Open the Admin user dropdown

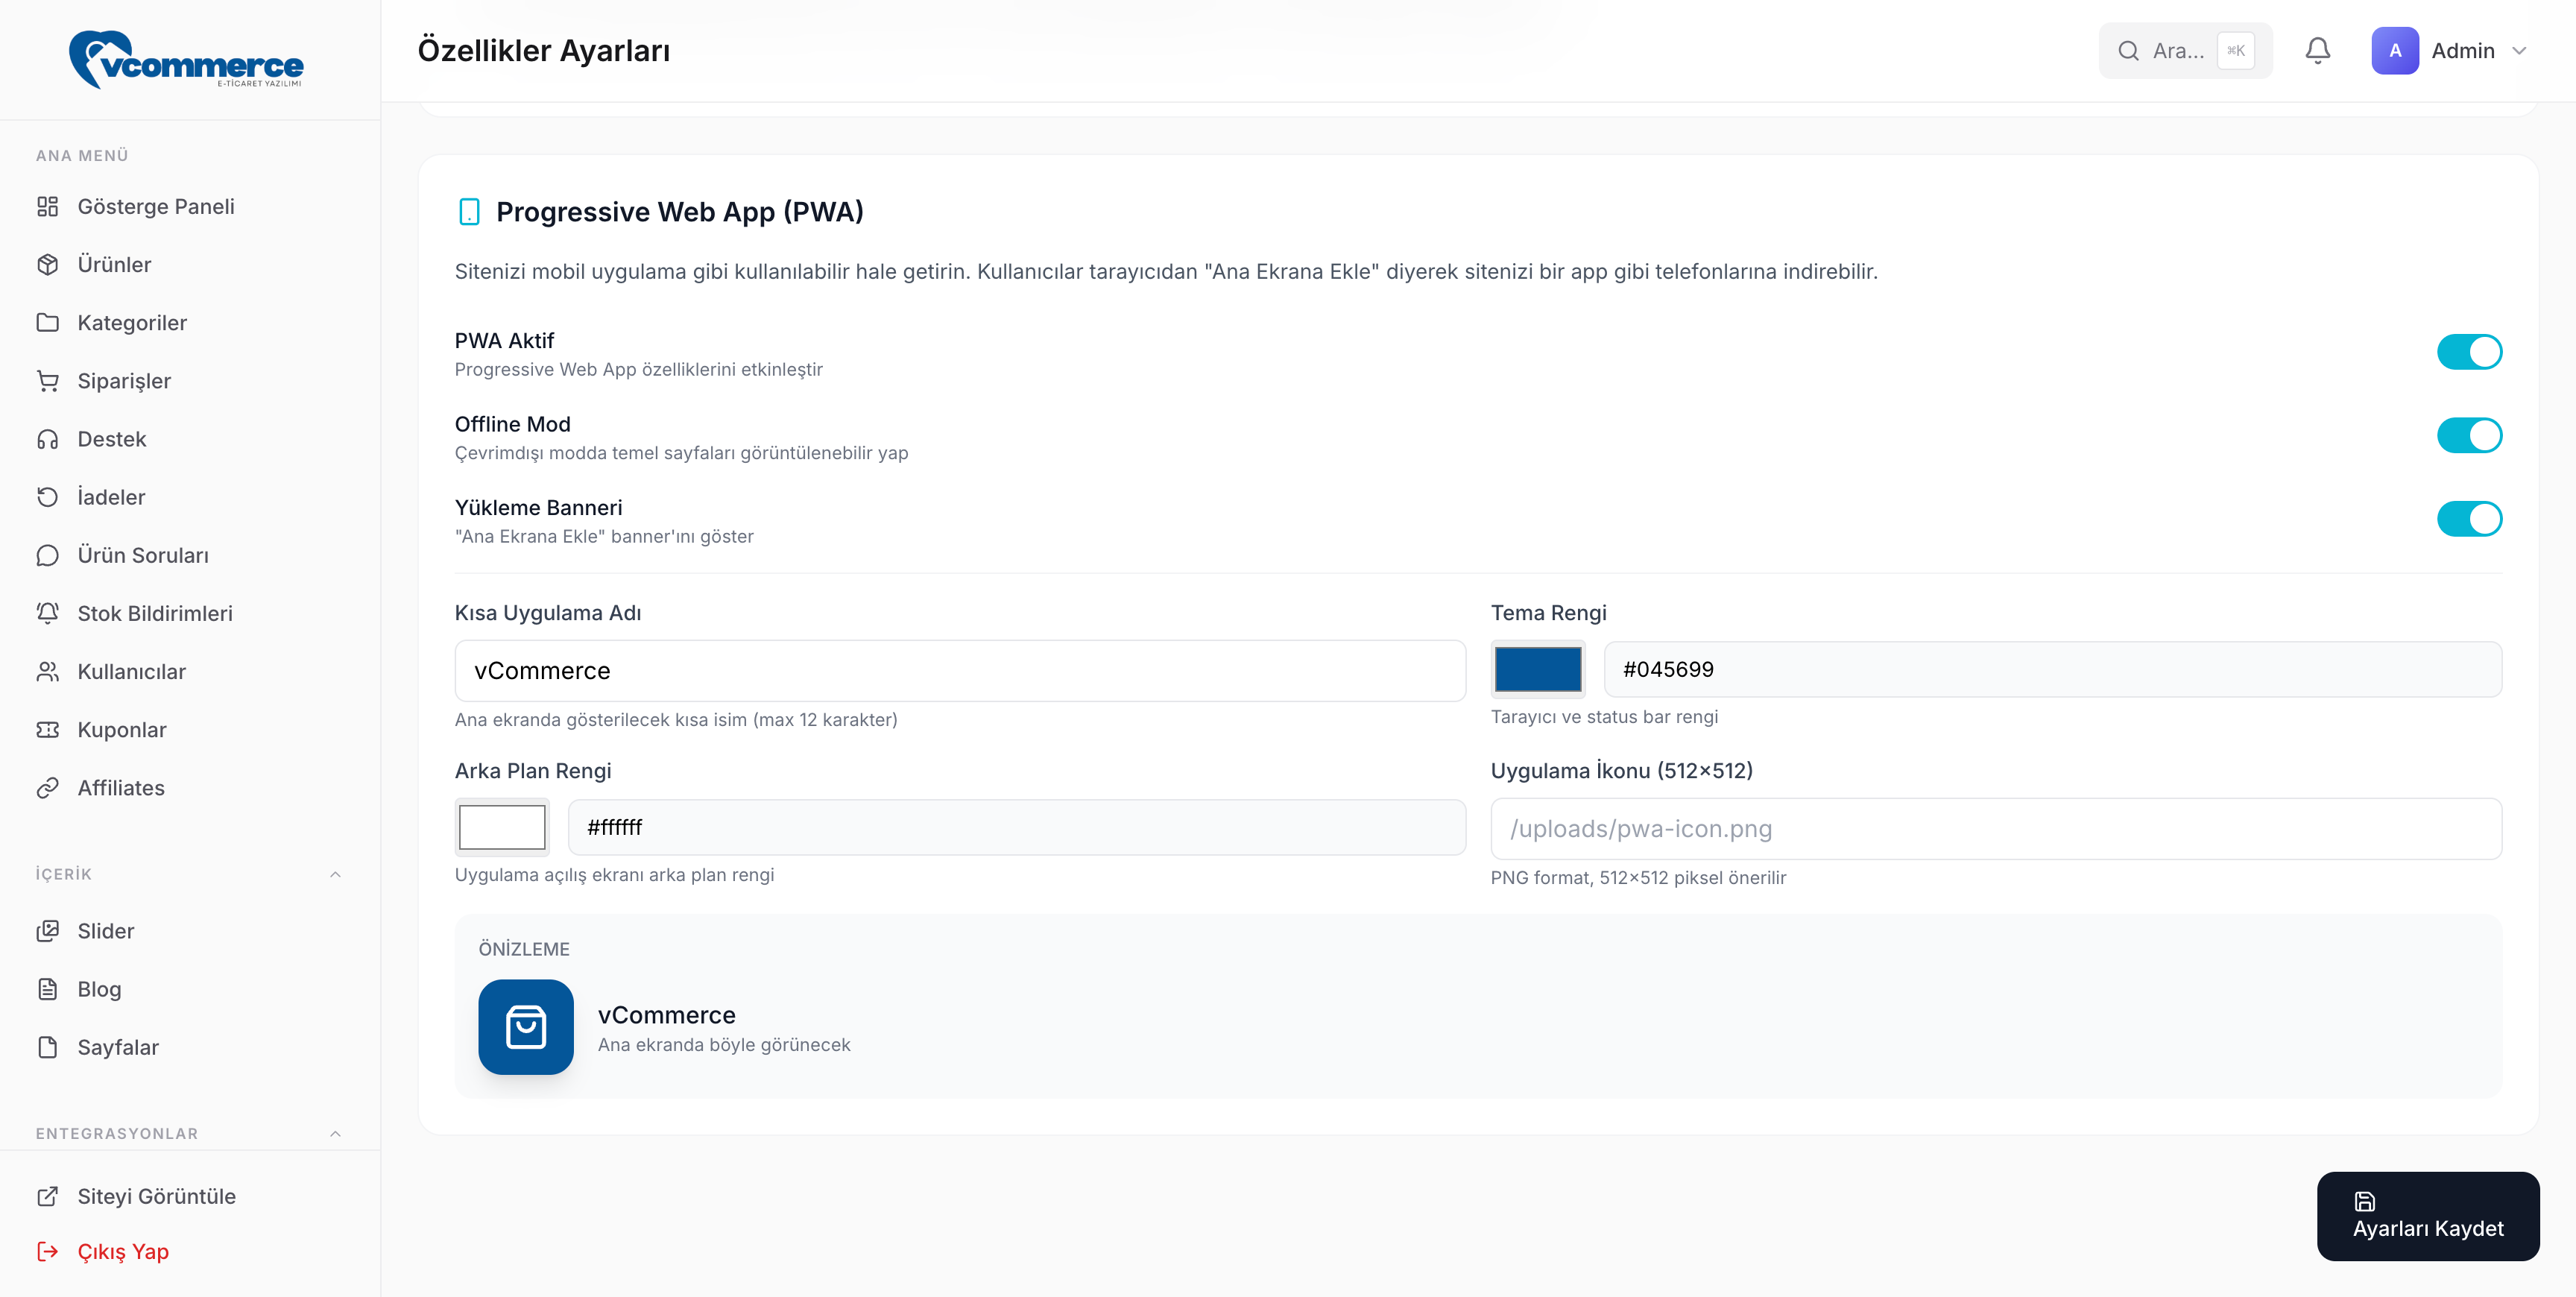tap(2449, 51)
